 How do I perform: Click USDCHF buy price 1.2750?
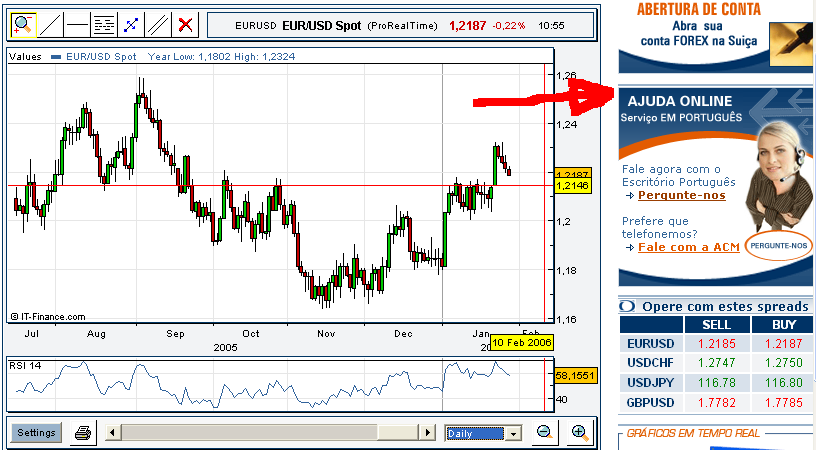tap(783, 363)
